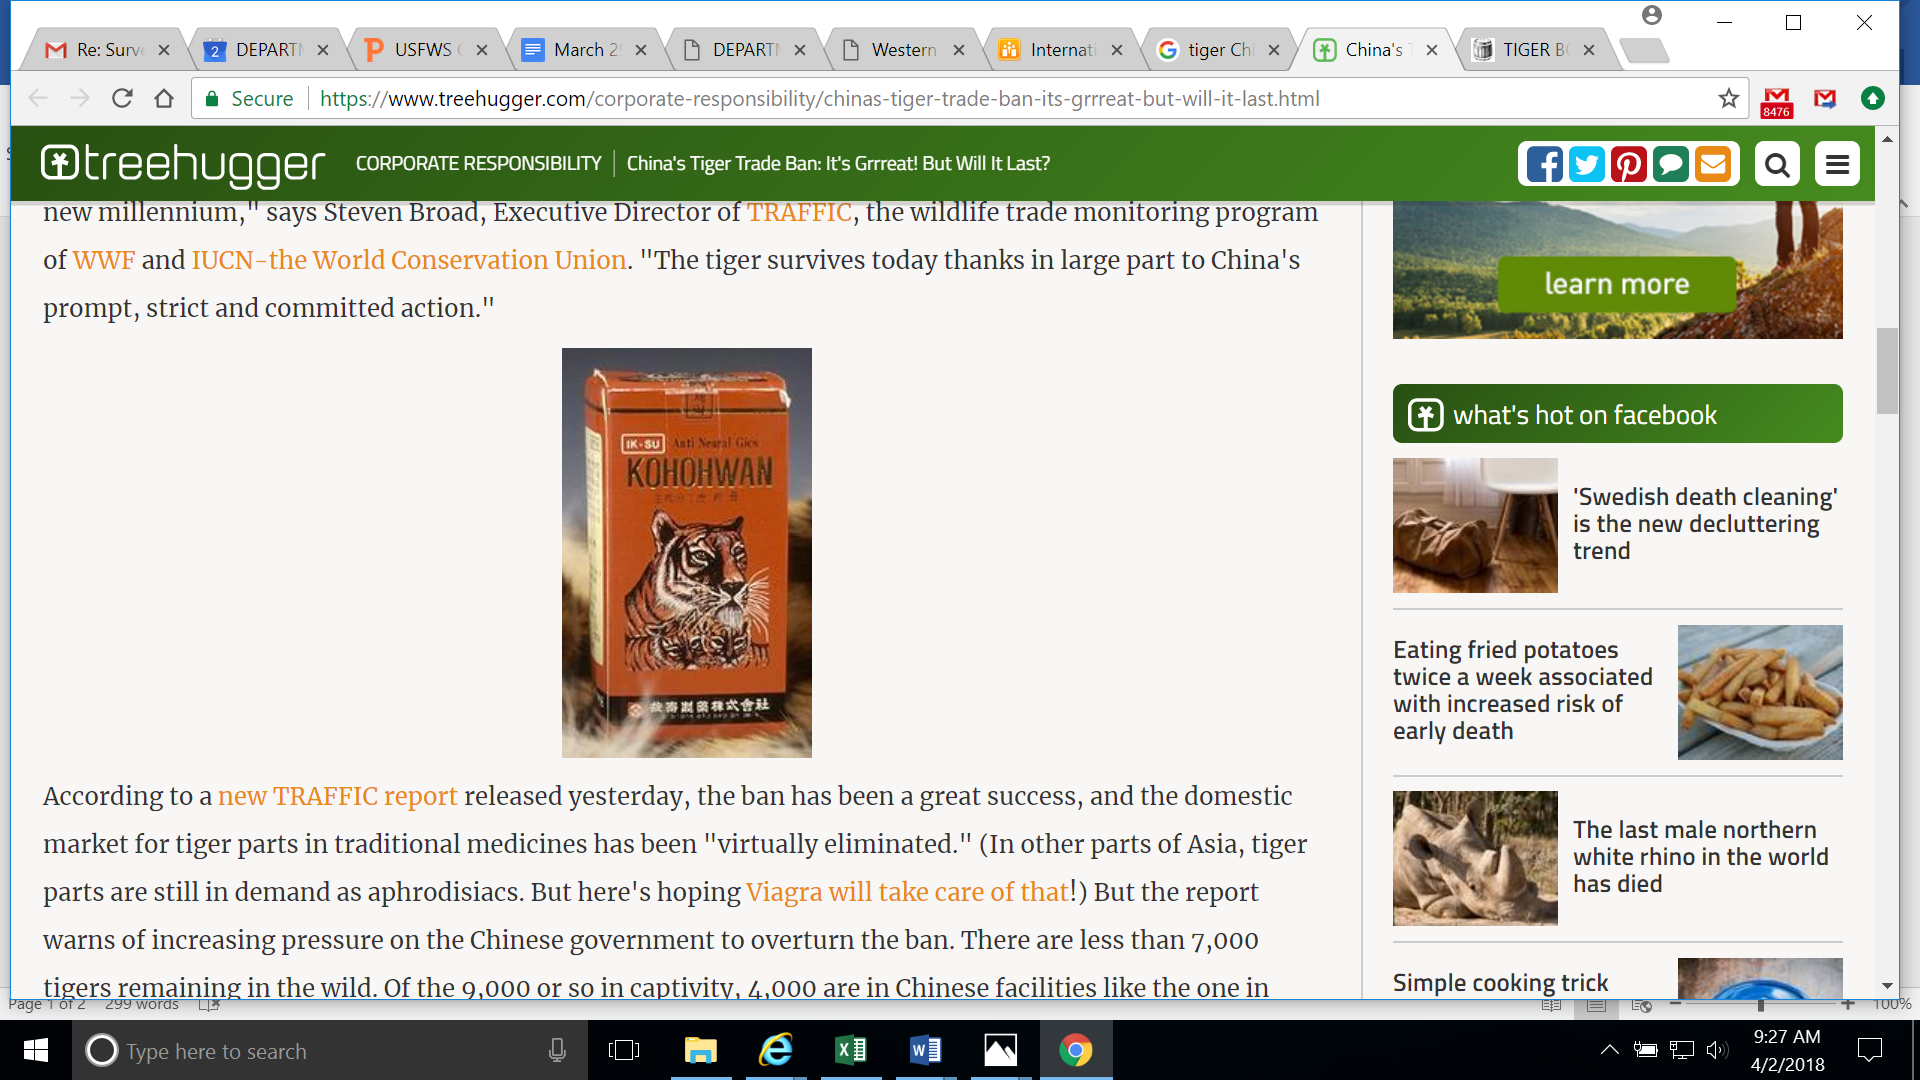The width and height of the screenshot is (1920, 1080).
Task: Click the learn more ad button
Action: click(1617, 284)
